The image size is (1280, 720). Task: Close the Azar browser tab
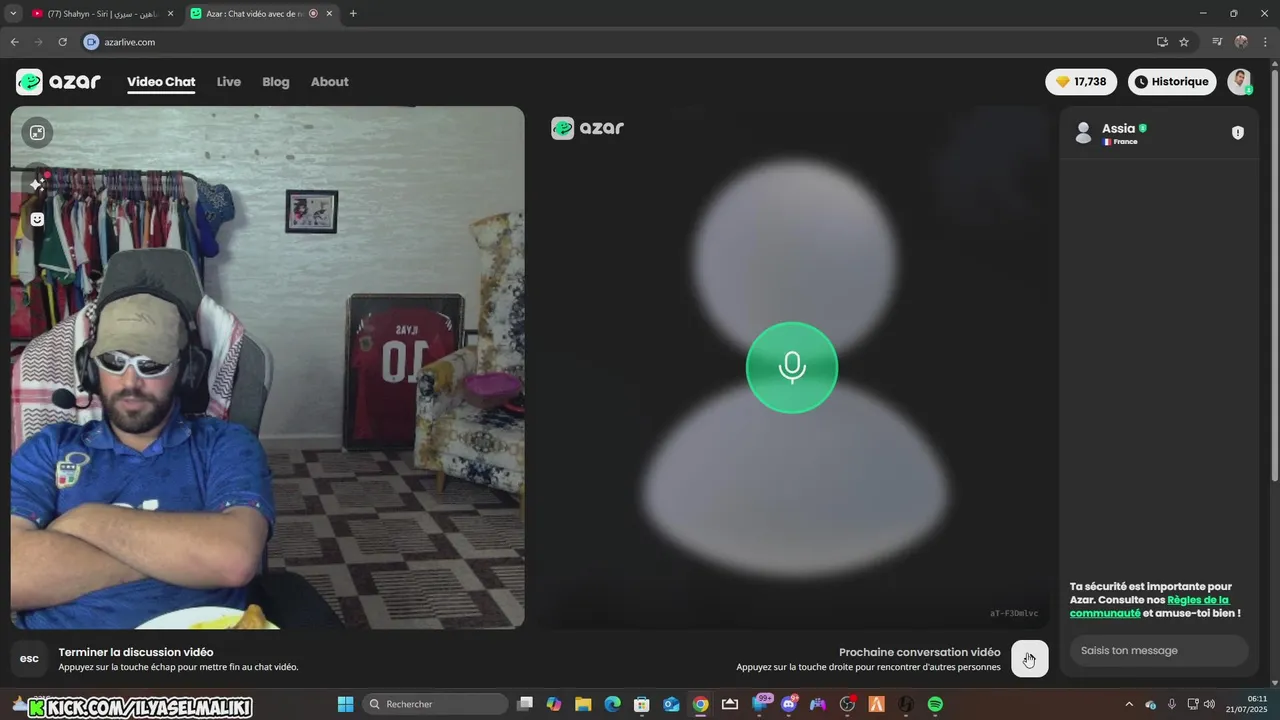[x=329, y=14]
